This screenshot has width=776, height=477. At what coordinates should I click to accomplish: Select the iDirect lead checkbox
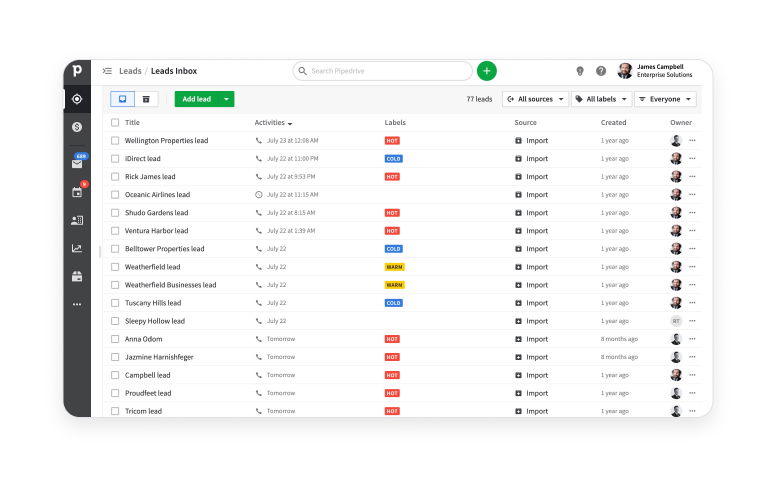pyautogui.click(x=115, y=158)
